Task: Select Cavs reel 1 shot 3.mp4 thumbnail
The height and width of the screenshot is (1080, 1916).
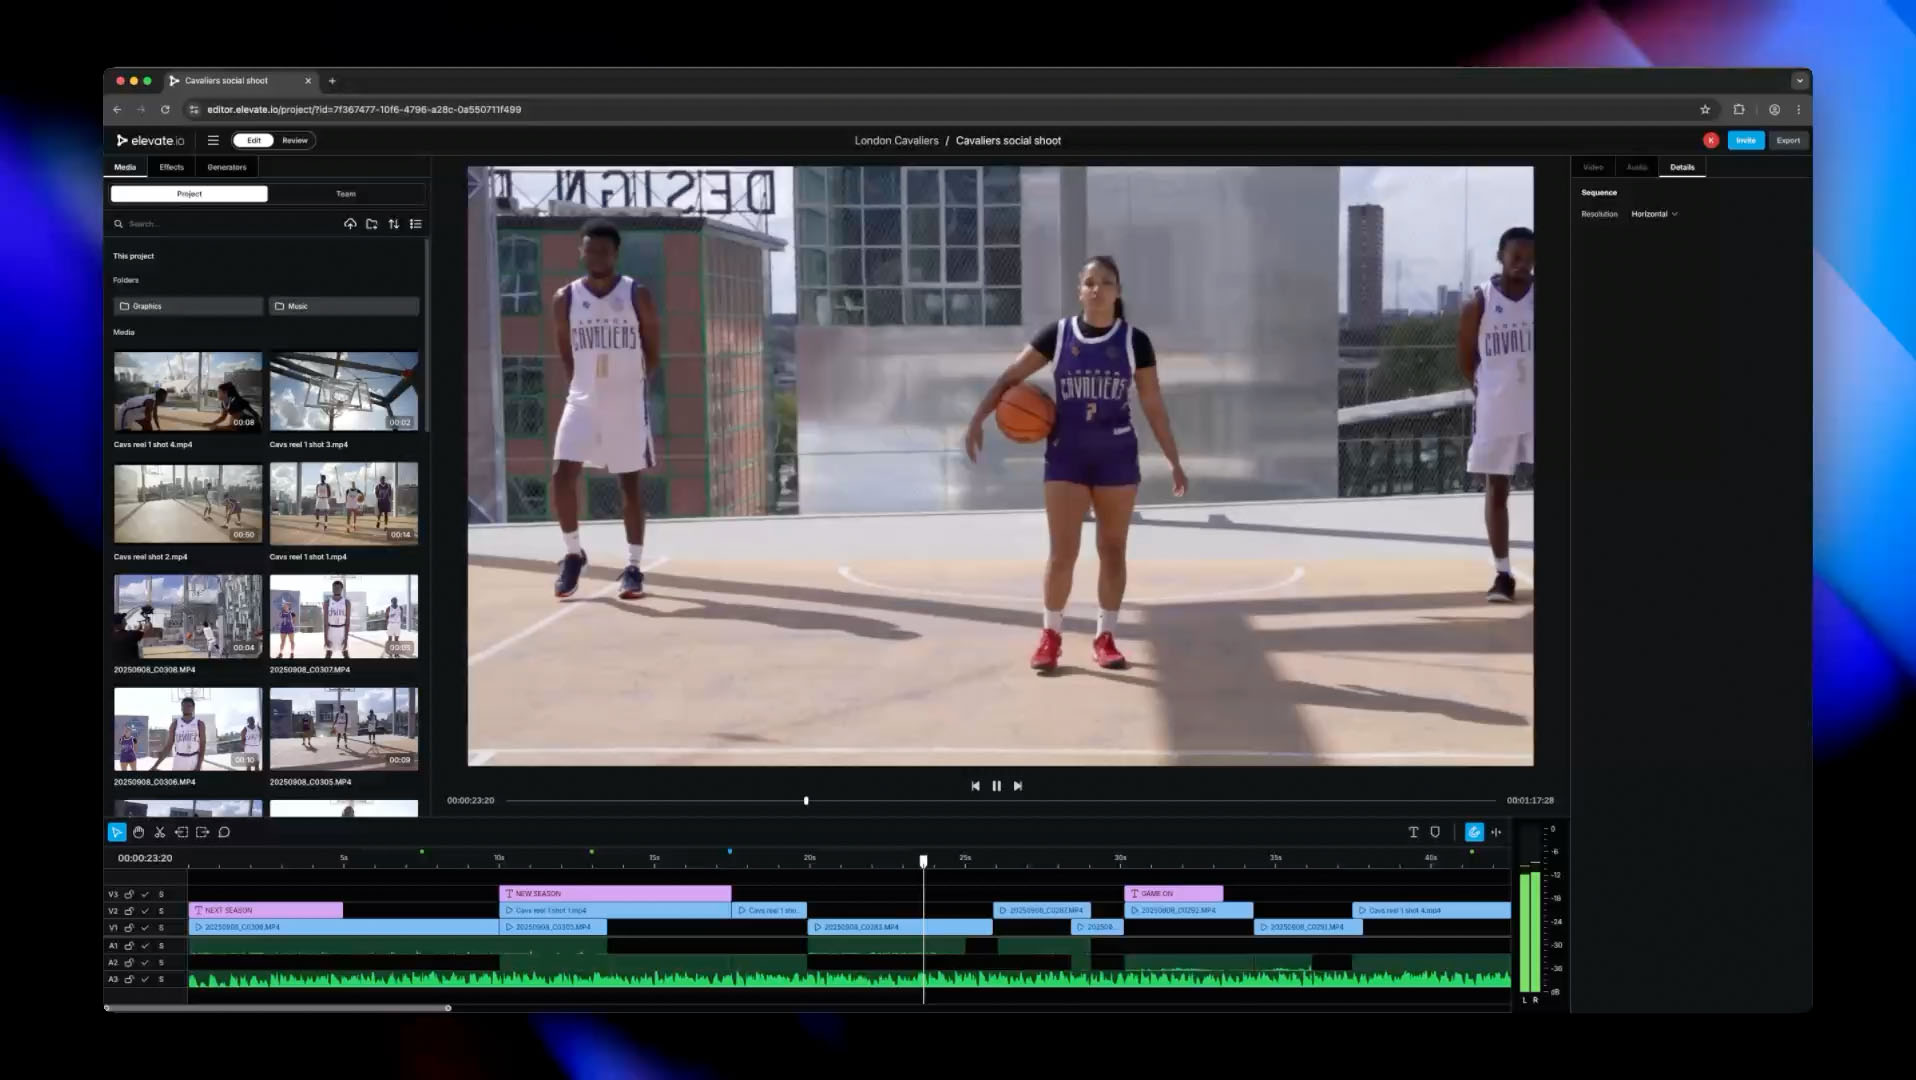Action: [344, 391]
